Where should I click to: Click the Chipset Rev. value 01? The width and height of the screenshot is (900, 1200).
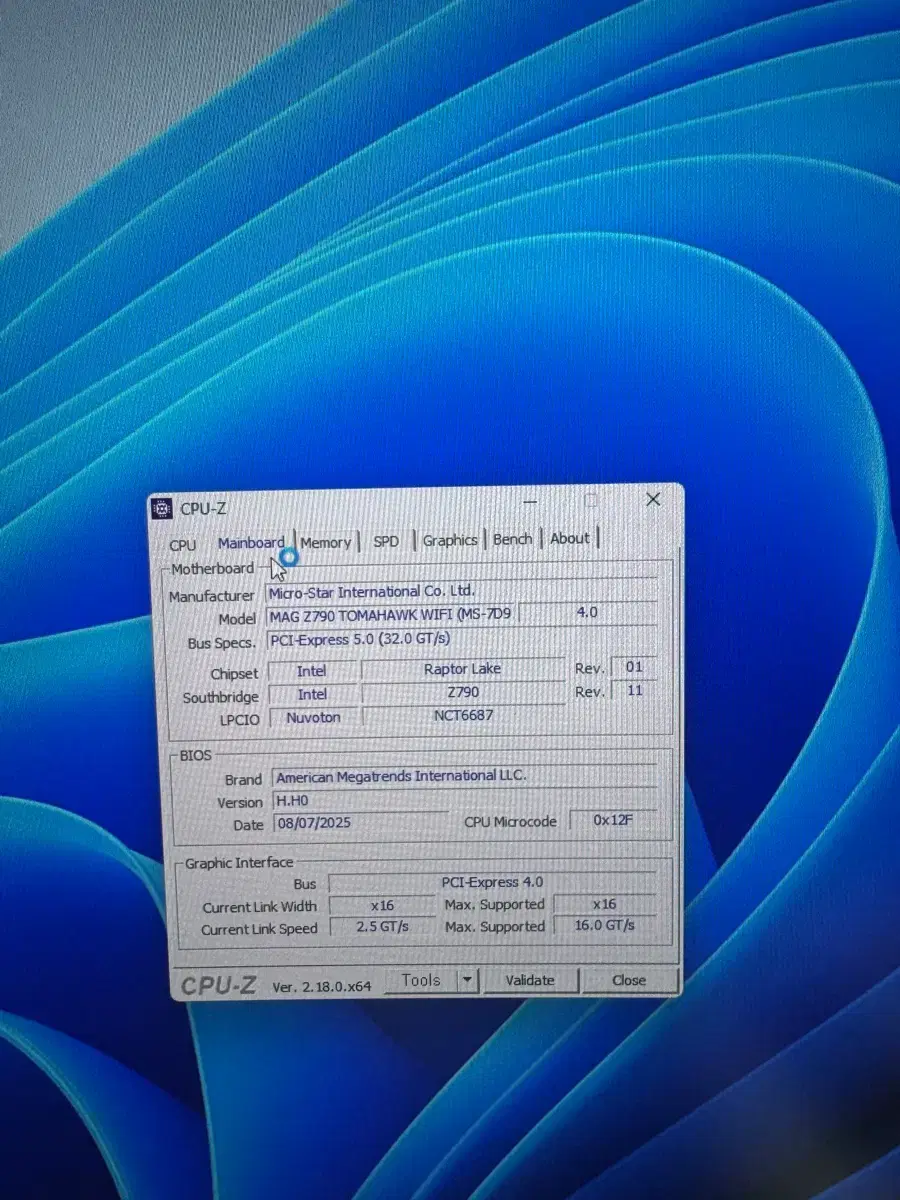pos(634,667)
